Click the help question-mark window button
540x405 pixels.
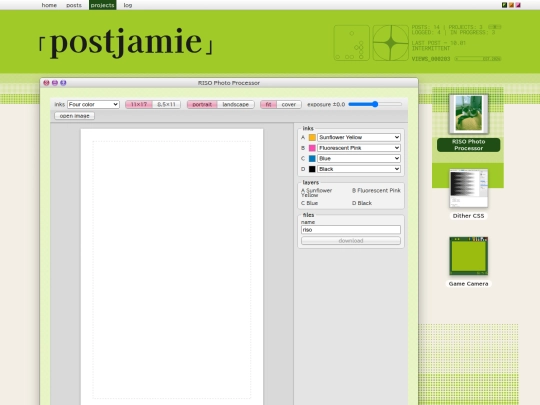pos(63,83)
